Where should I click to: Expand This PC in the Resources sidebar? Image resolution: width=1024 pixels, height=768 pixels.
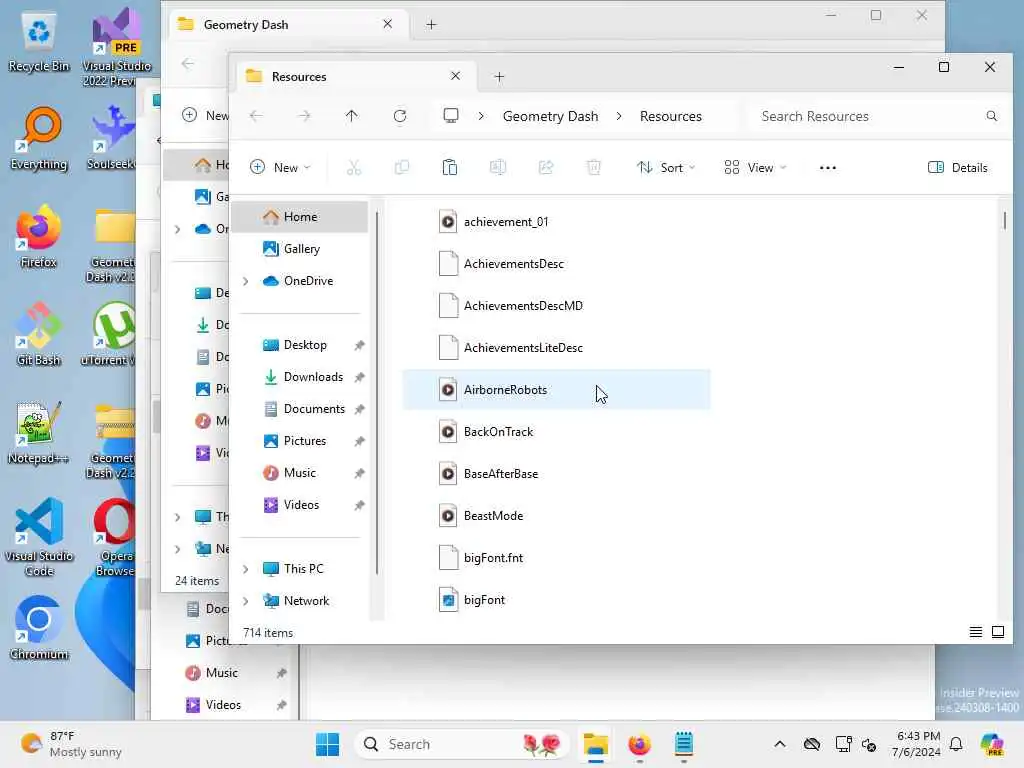pyautogui.click(x=246, y=569)
